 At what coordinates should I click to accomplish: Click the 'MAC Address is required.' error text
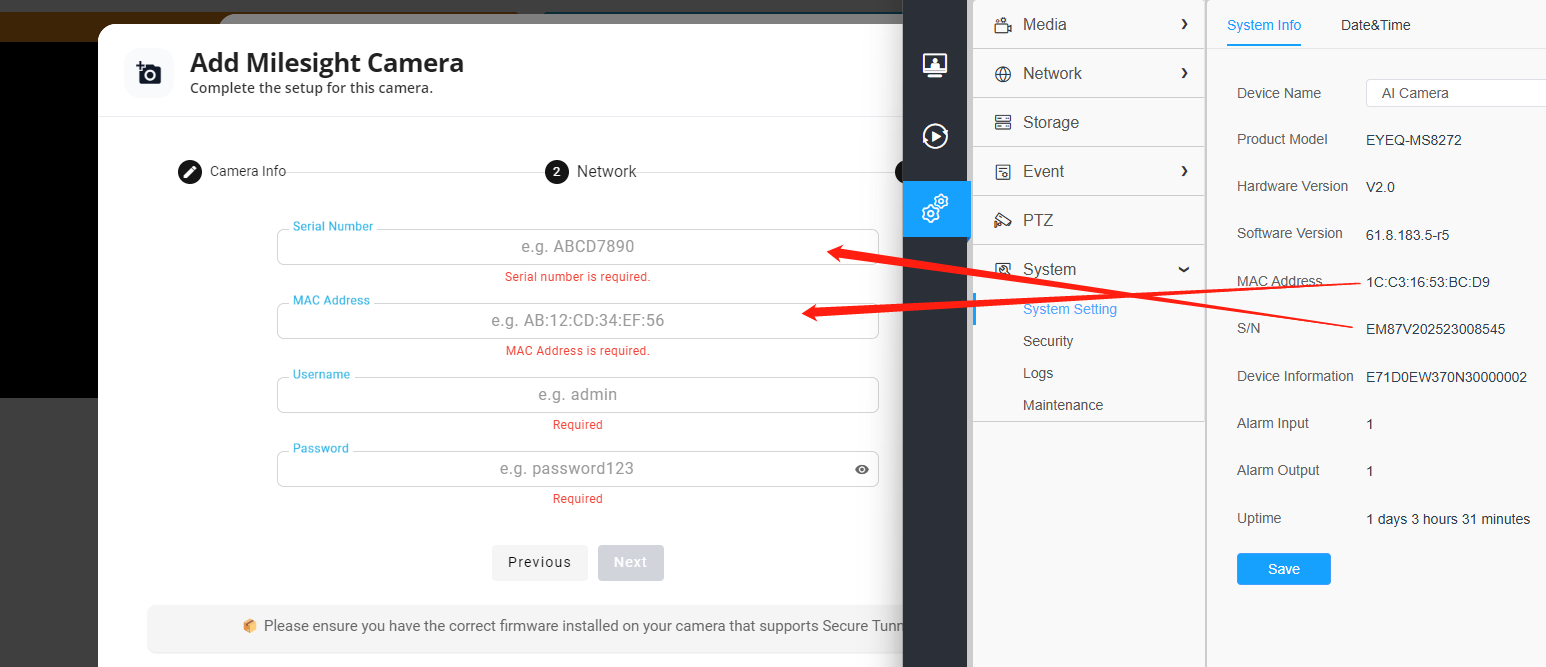[x=578, y=351]
